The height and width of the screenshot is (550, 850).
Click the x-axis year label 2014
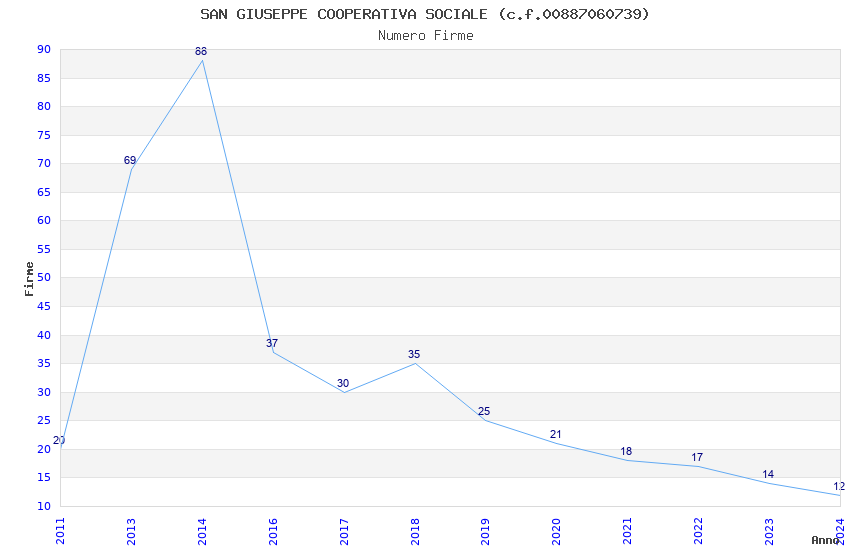(202, 531)
